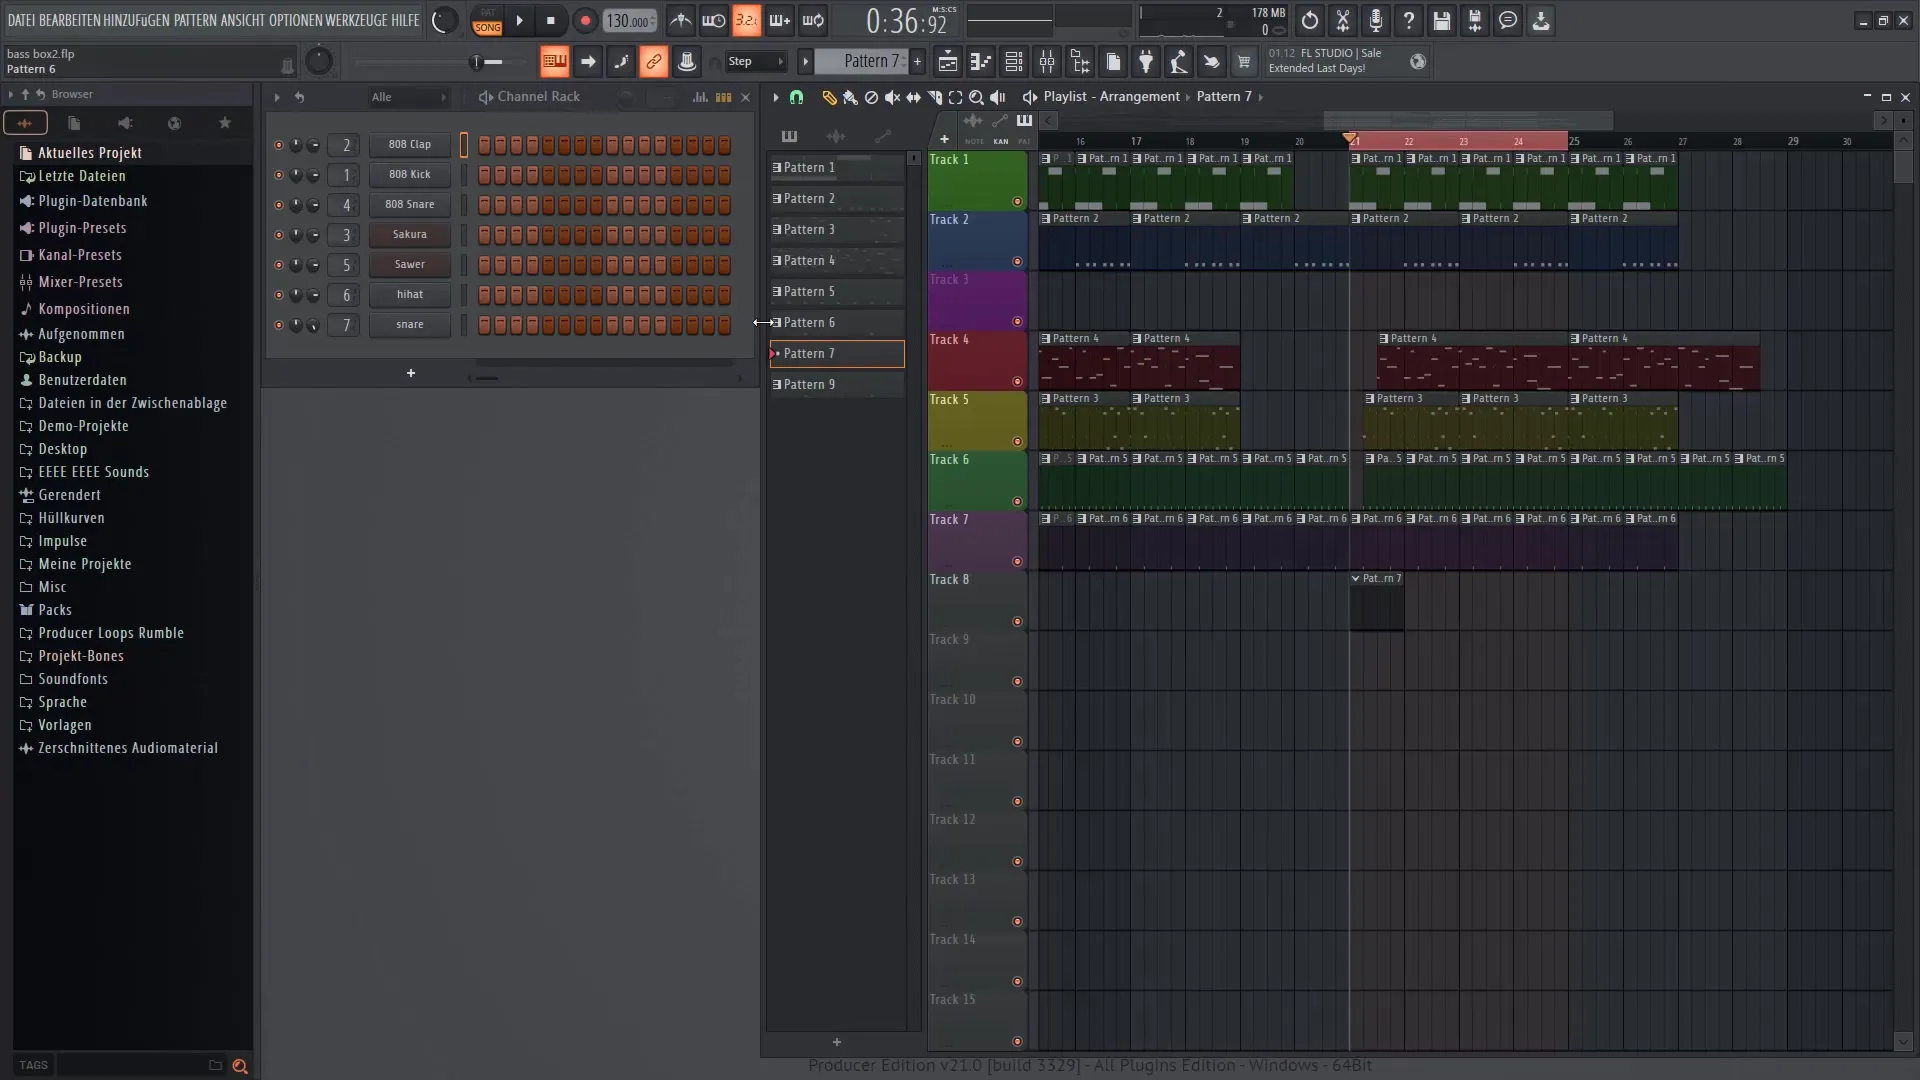This screenshot has height=1080, width=1920.
Task: Click the Play button in transport
Action: coord(520,20)
